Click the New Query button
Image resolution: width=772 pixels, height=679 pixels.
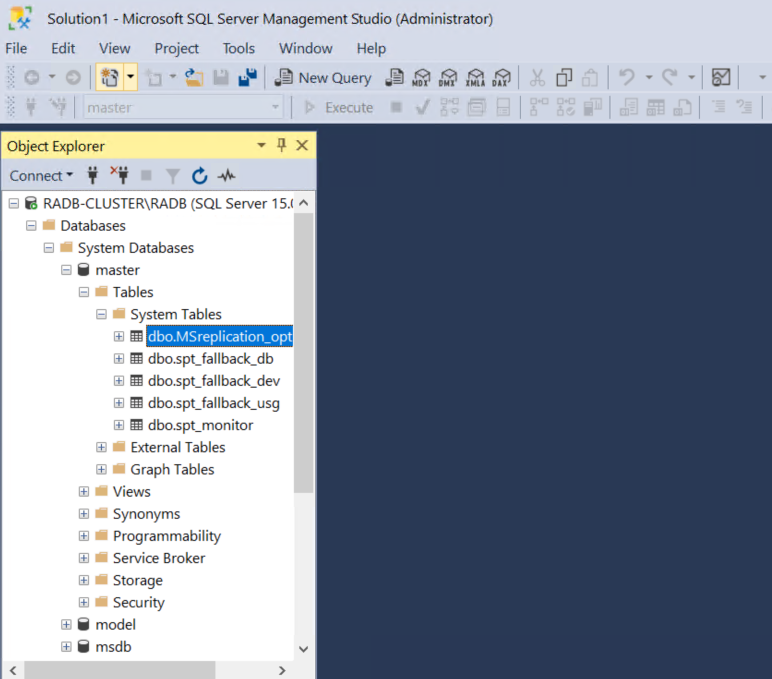click(323, 78)
